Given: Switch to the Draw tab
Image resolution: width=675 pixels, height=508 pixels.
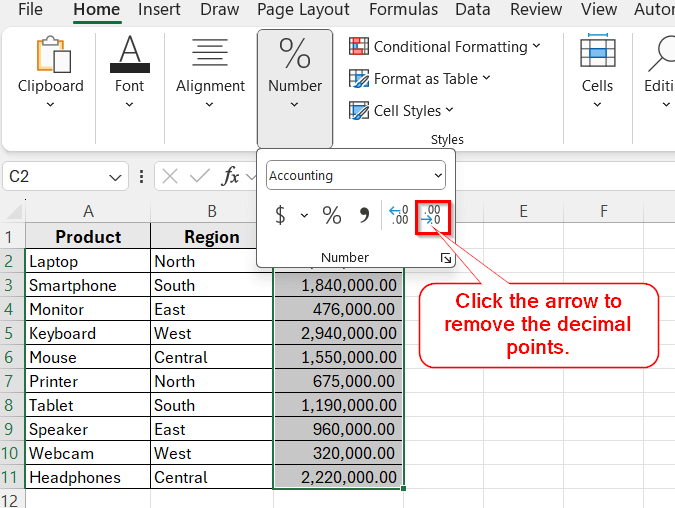Looking at the screenshot, I should pos(220,9).
